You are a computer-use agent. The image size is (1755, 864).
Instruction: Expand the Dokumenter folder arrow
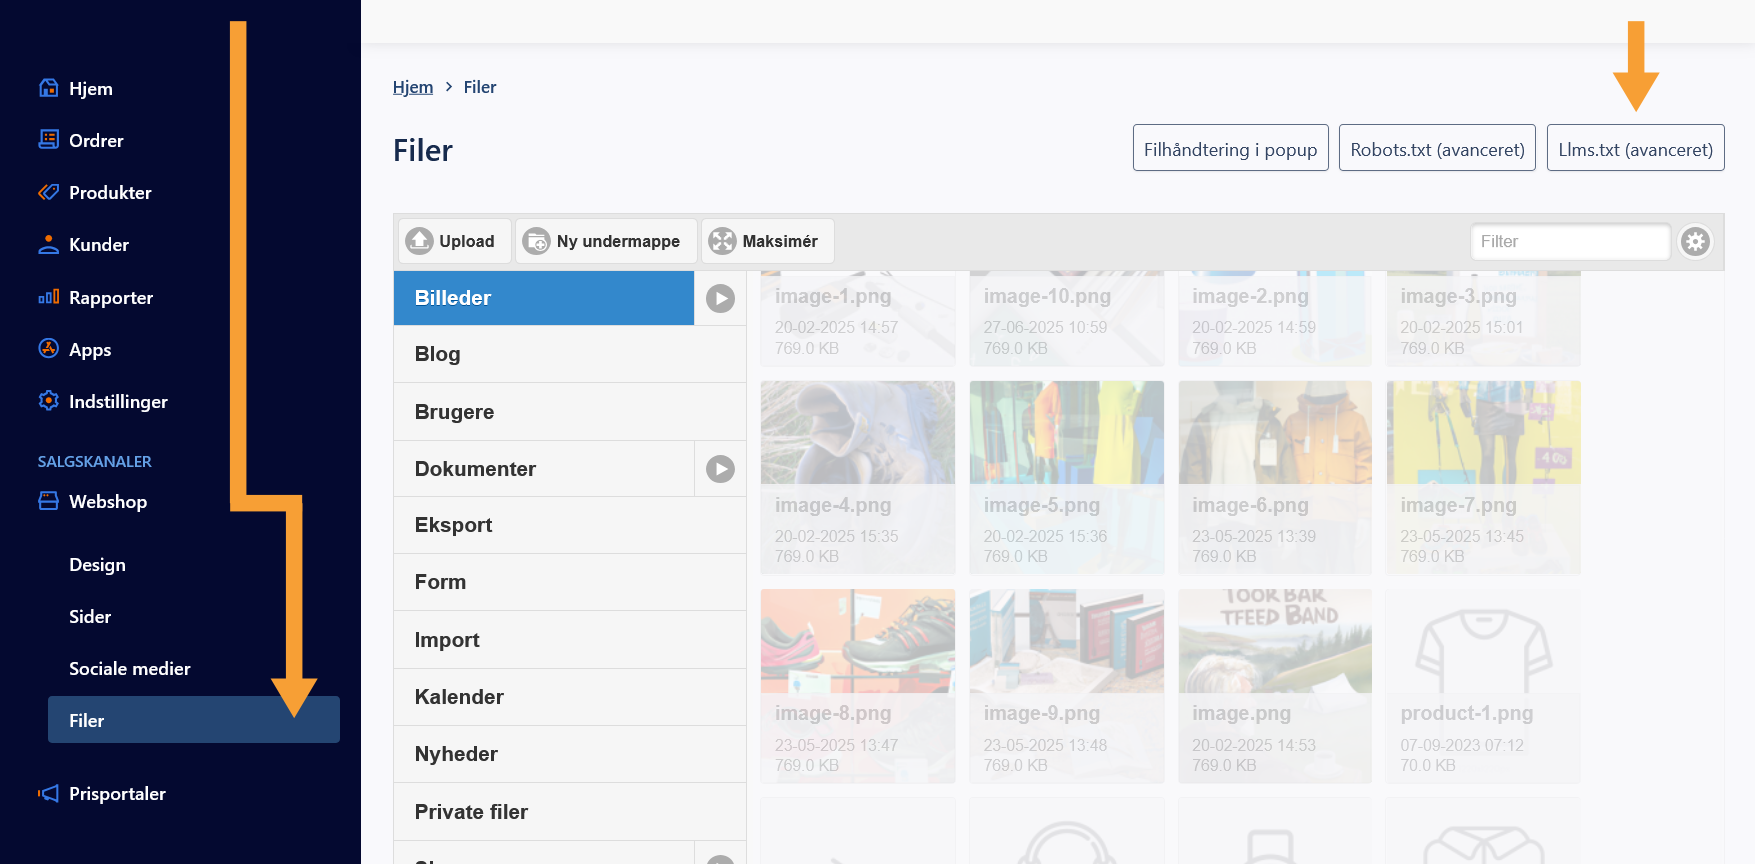click(720, 469)
